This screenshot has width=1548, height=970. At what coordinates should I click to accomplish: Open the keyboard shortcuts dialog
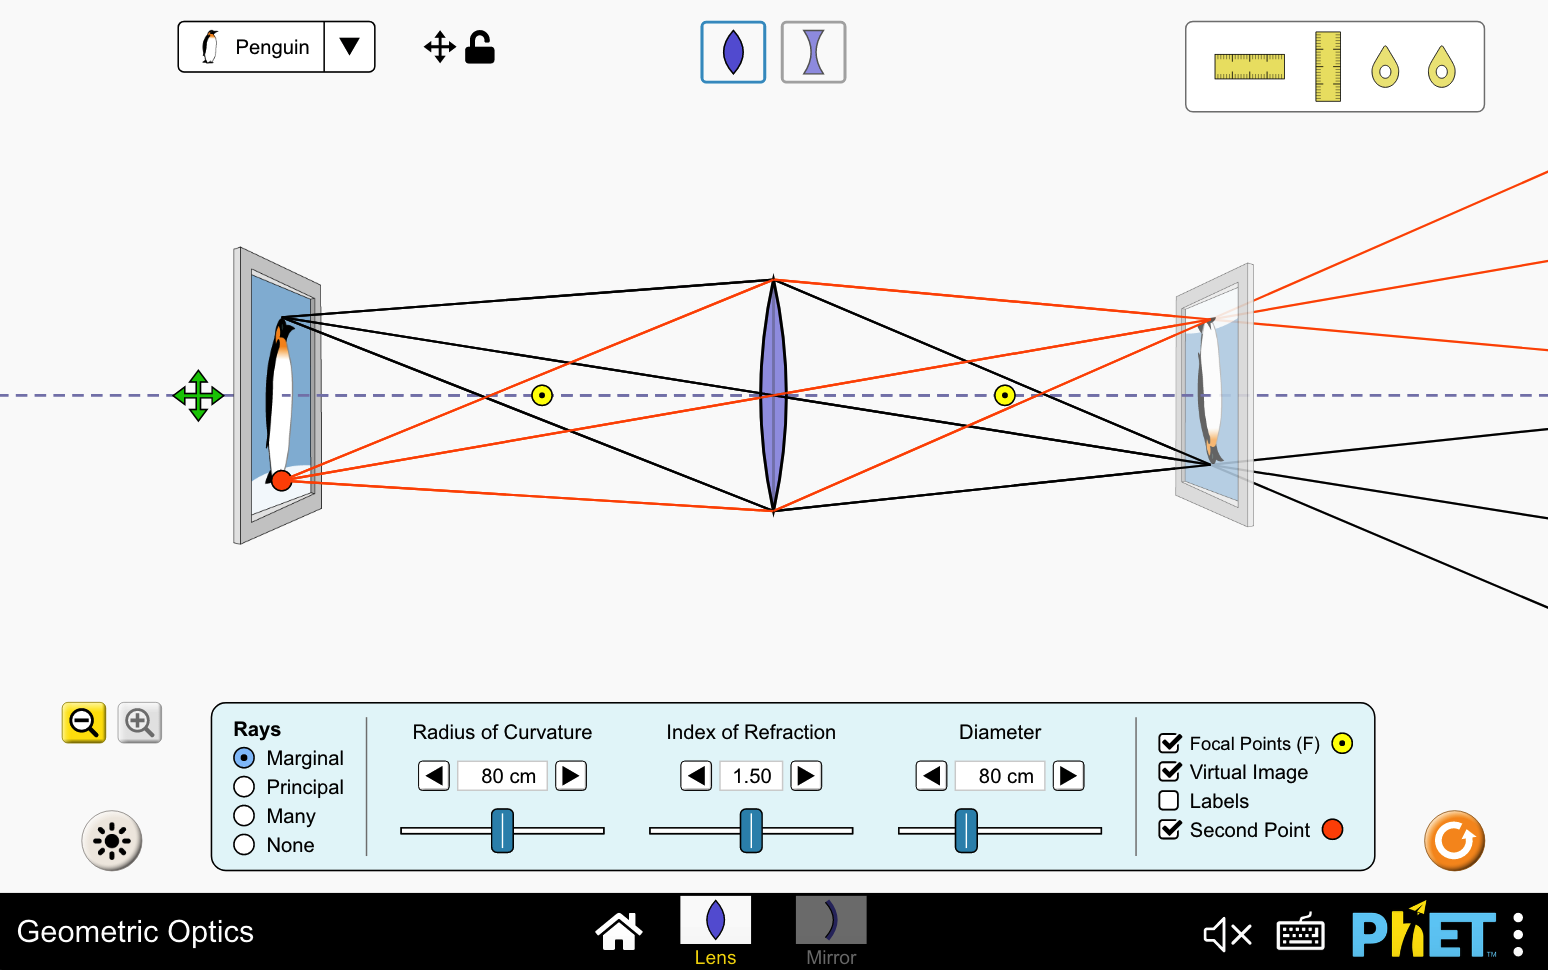1300,932
